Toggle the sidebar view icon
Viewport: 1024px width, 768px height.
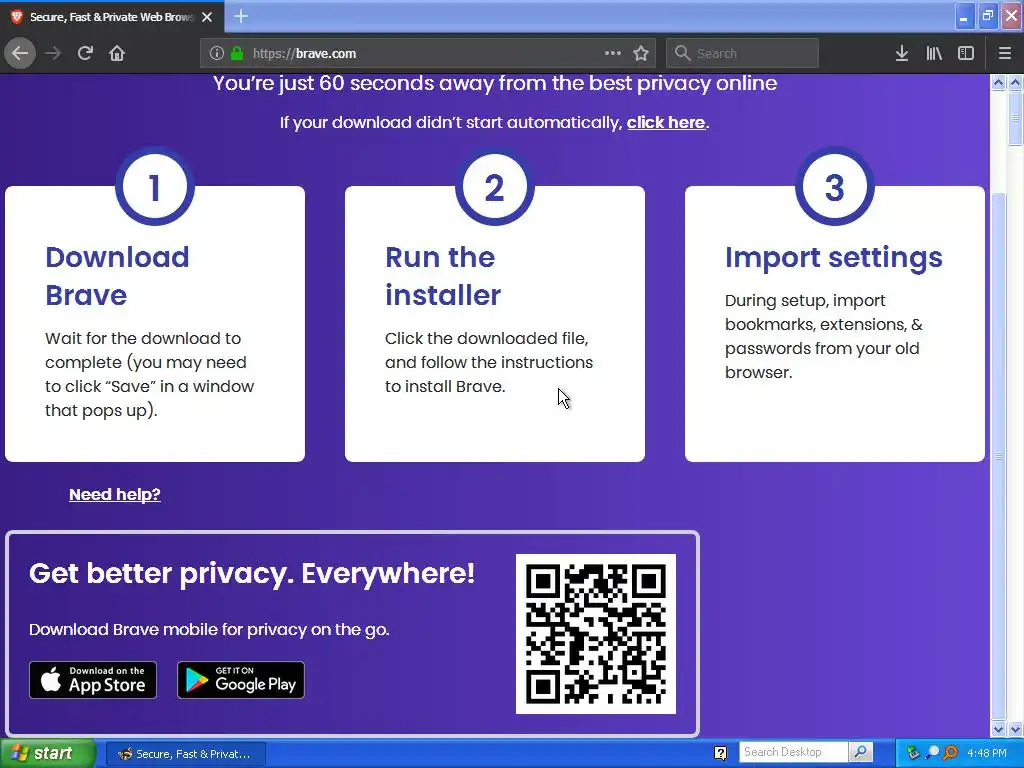click(x=966, y=53)
